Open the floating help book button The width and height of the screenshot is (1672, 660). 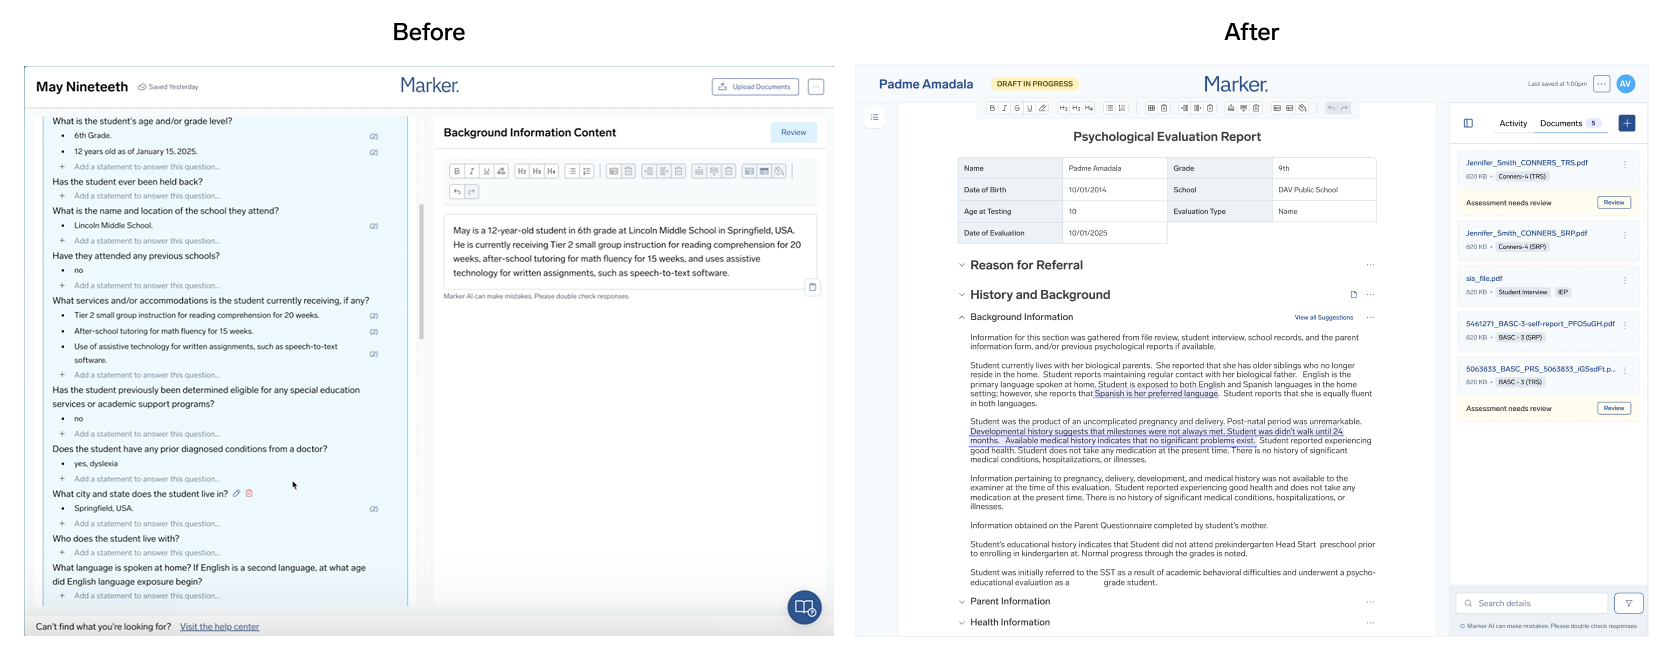(x=804, y=607)
